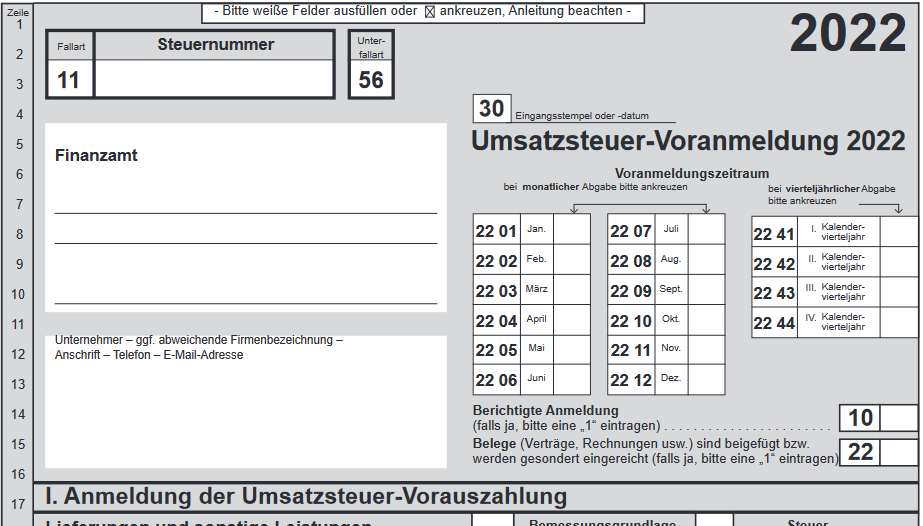Check the April 22 04 monthly box

point(572,319)
